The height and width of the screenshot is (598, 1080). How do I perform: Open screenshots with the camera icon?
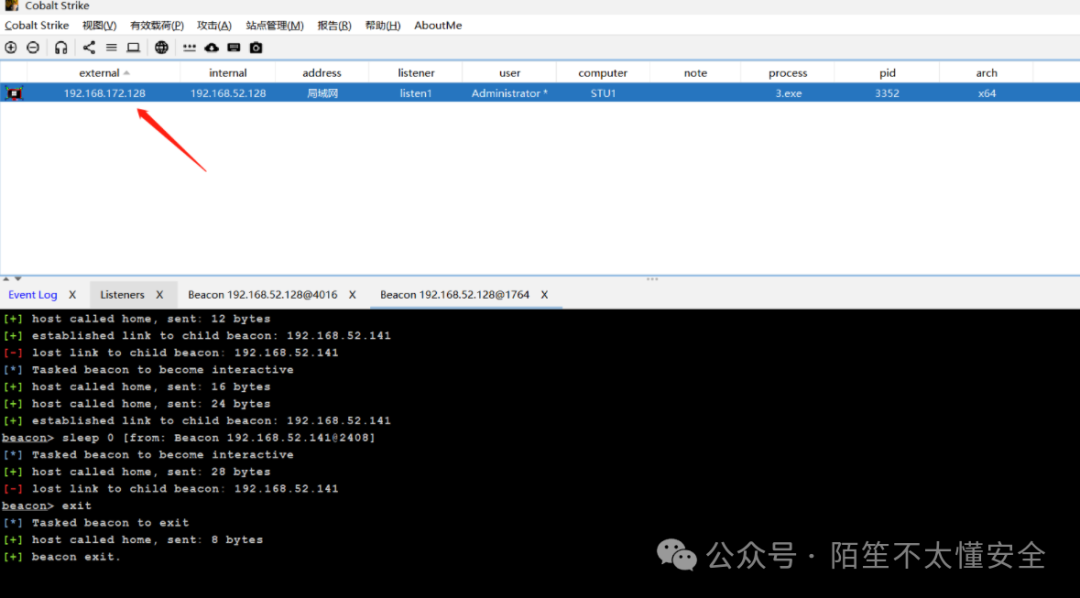tap(256, 47)
